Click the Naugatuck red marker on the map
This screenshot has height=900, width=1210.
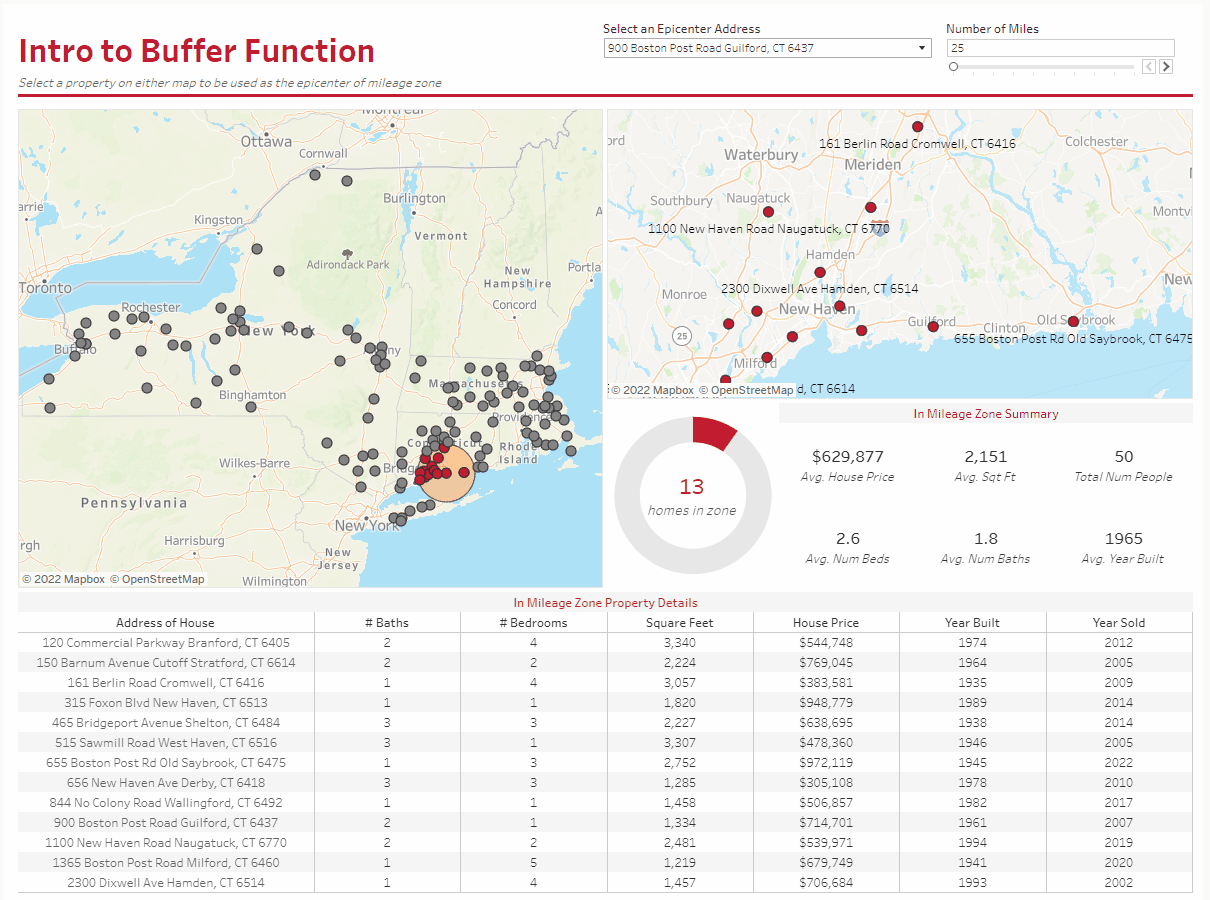pyautogui.click(x=768, y=212)
